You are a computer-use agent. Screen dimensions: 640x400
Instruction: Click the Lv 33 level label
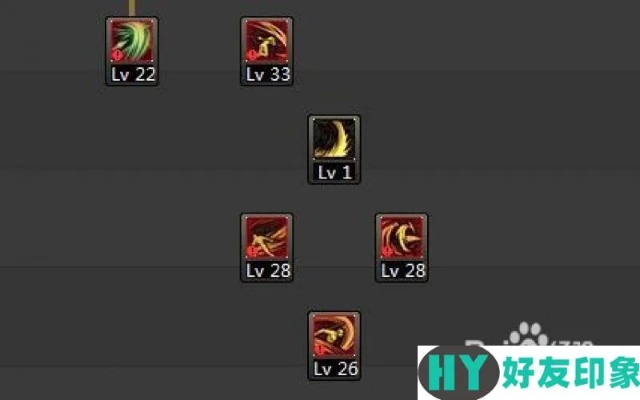coord(268,74)
